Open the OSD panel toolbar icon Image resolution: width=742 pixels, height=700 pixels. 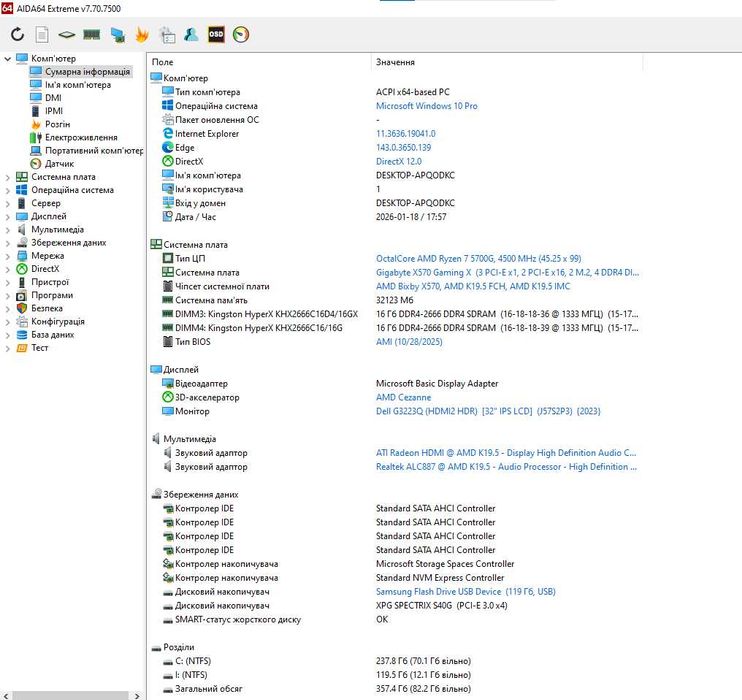[x=216, y=34]
